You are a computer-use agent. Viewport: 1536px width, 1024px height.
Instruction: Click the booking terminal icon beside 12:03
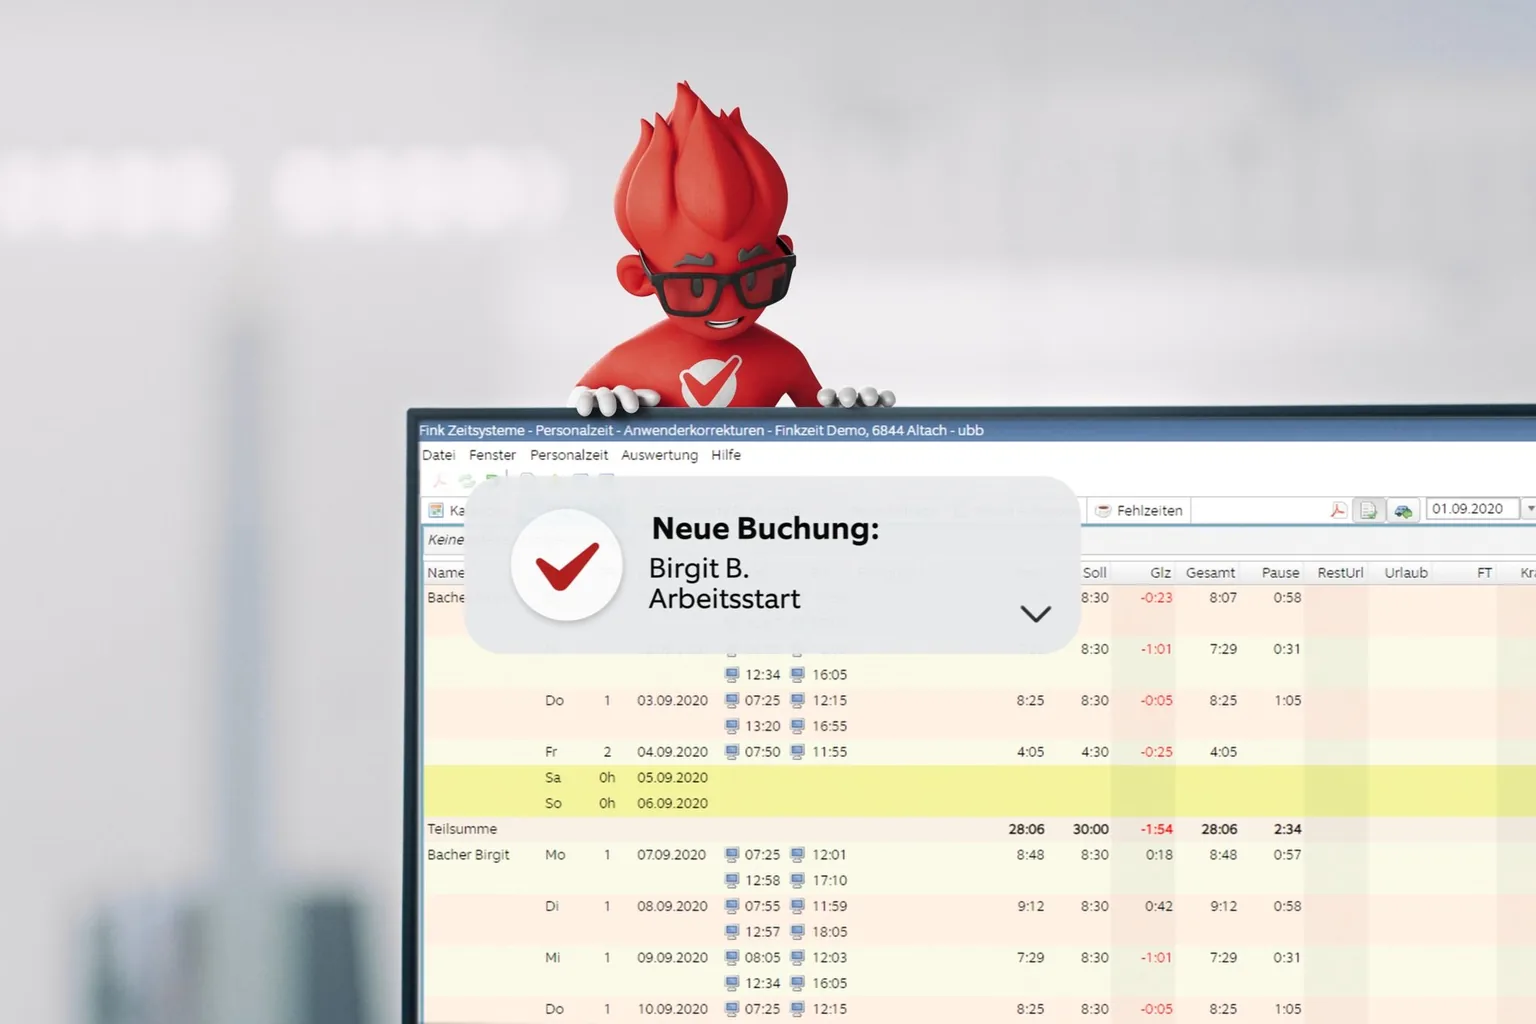(x=797, y=958)
